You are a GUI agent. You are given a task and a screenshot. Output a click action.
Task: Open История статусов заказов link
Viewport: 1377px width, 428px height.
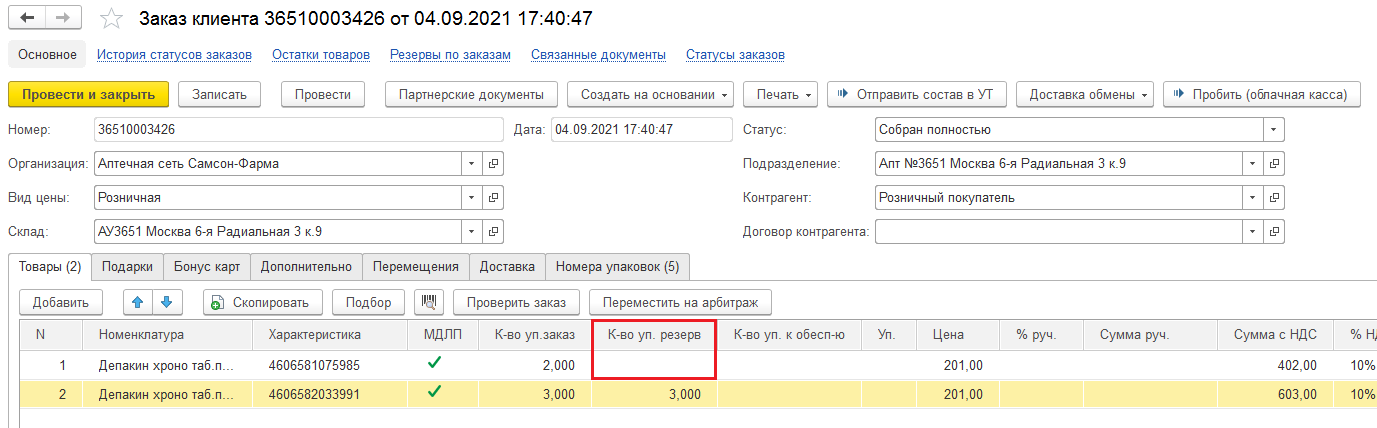[x=174, y=54]
